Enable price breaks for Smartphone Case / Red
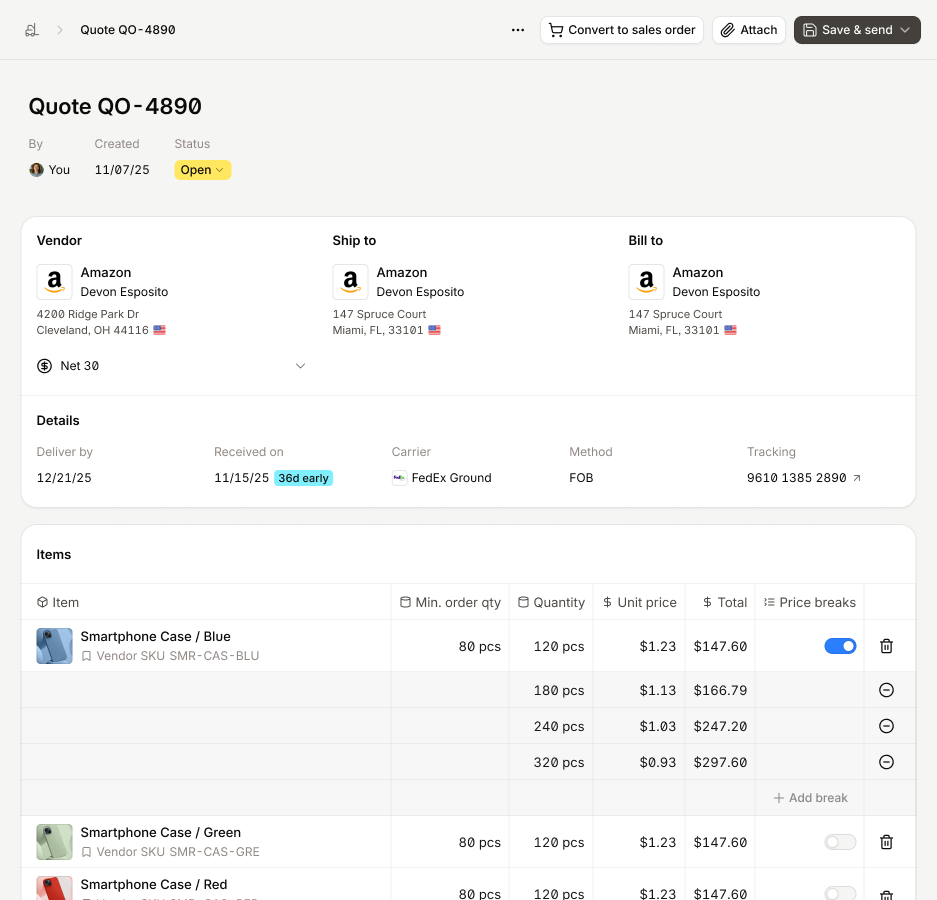 tap(840, 893)
